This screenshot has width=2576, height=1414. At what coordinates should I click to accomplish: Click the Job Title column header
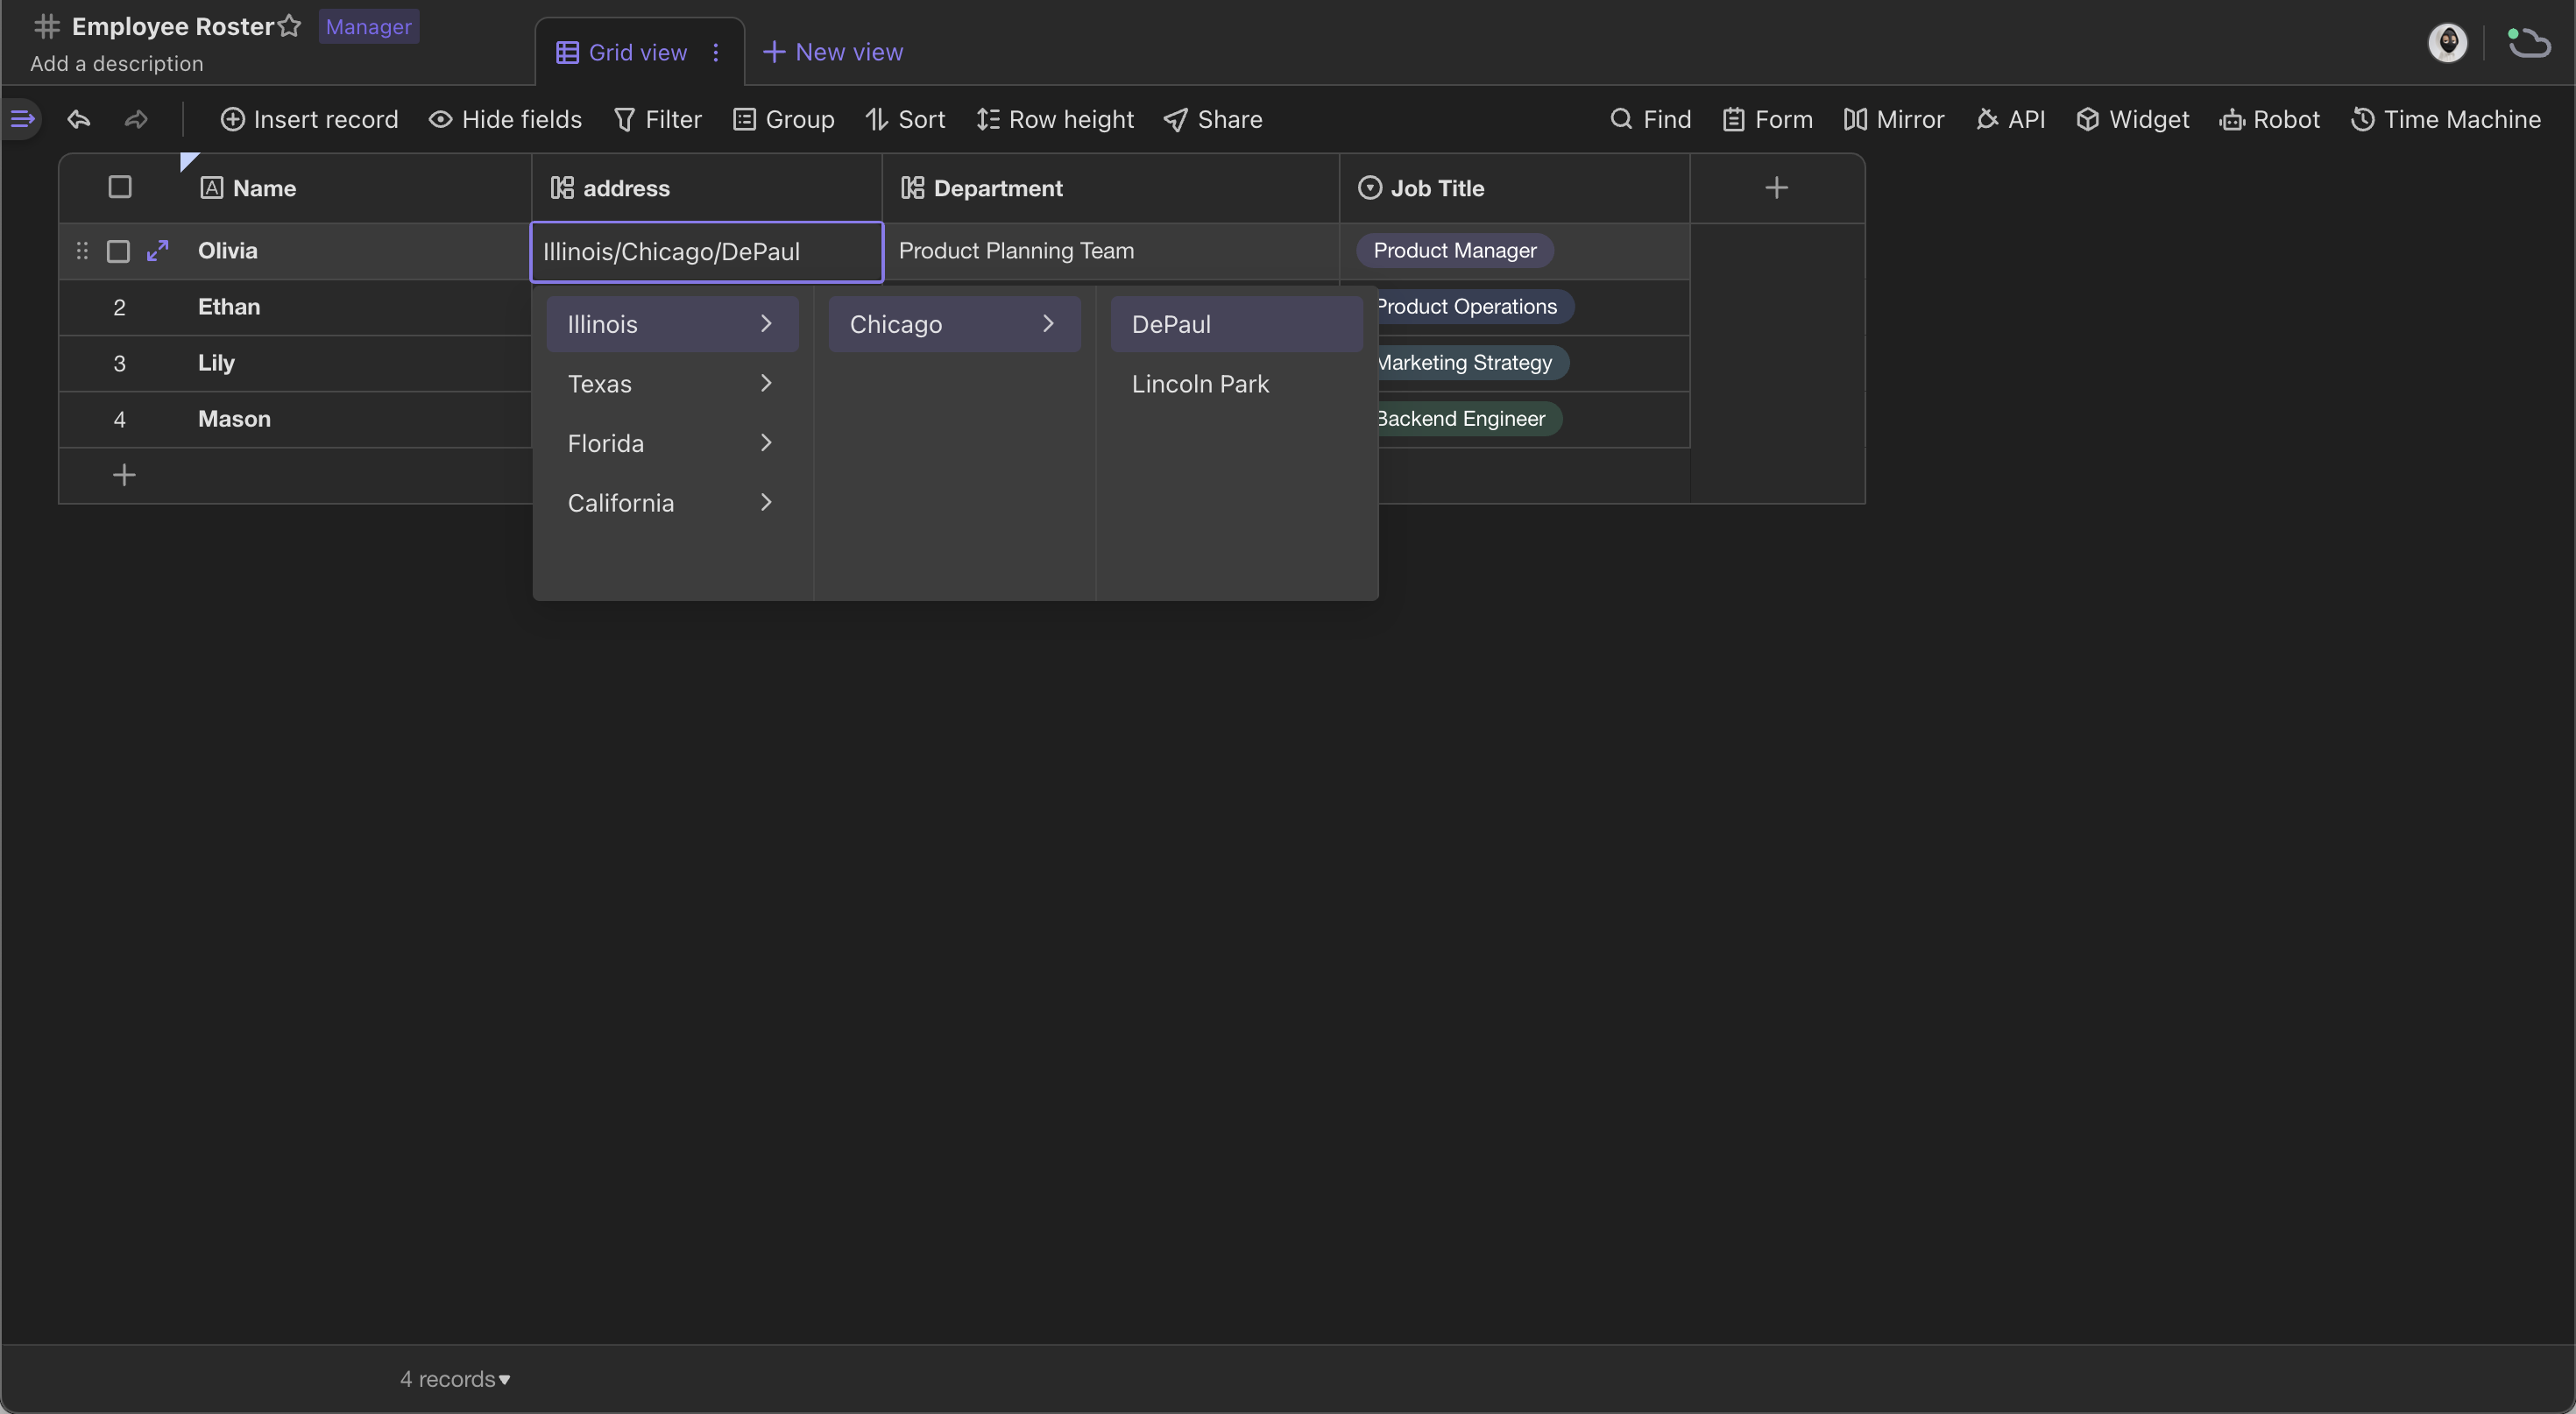(1515, 188)
